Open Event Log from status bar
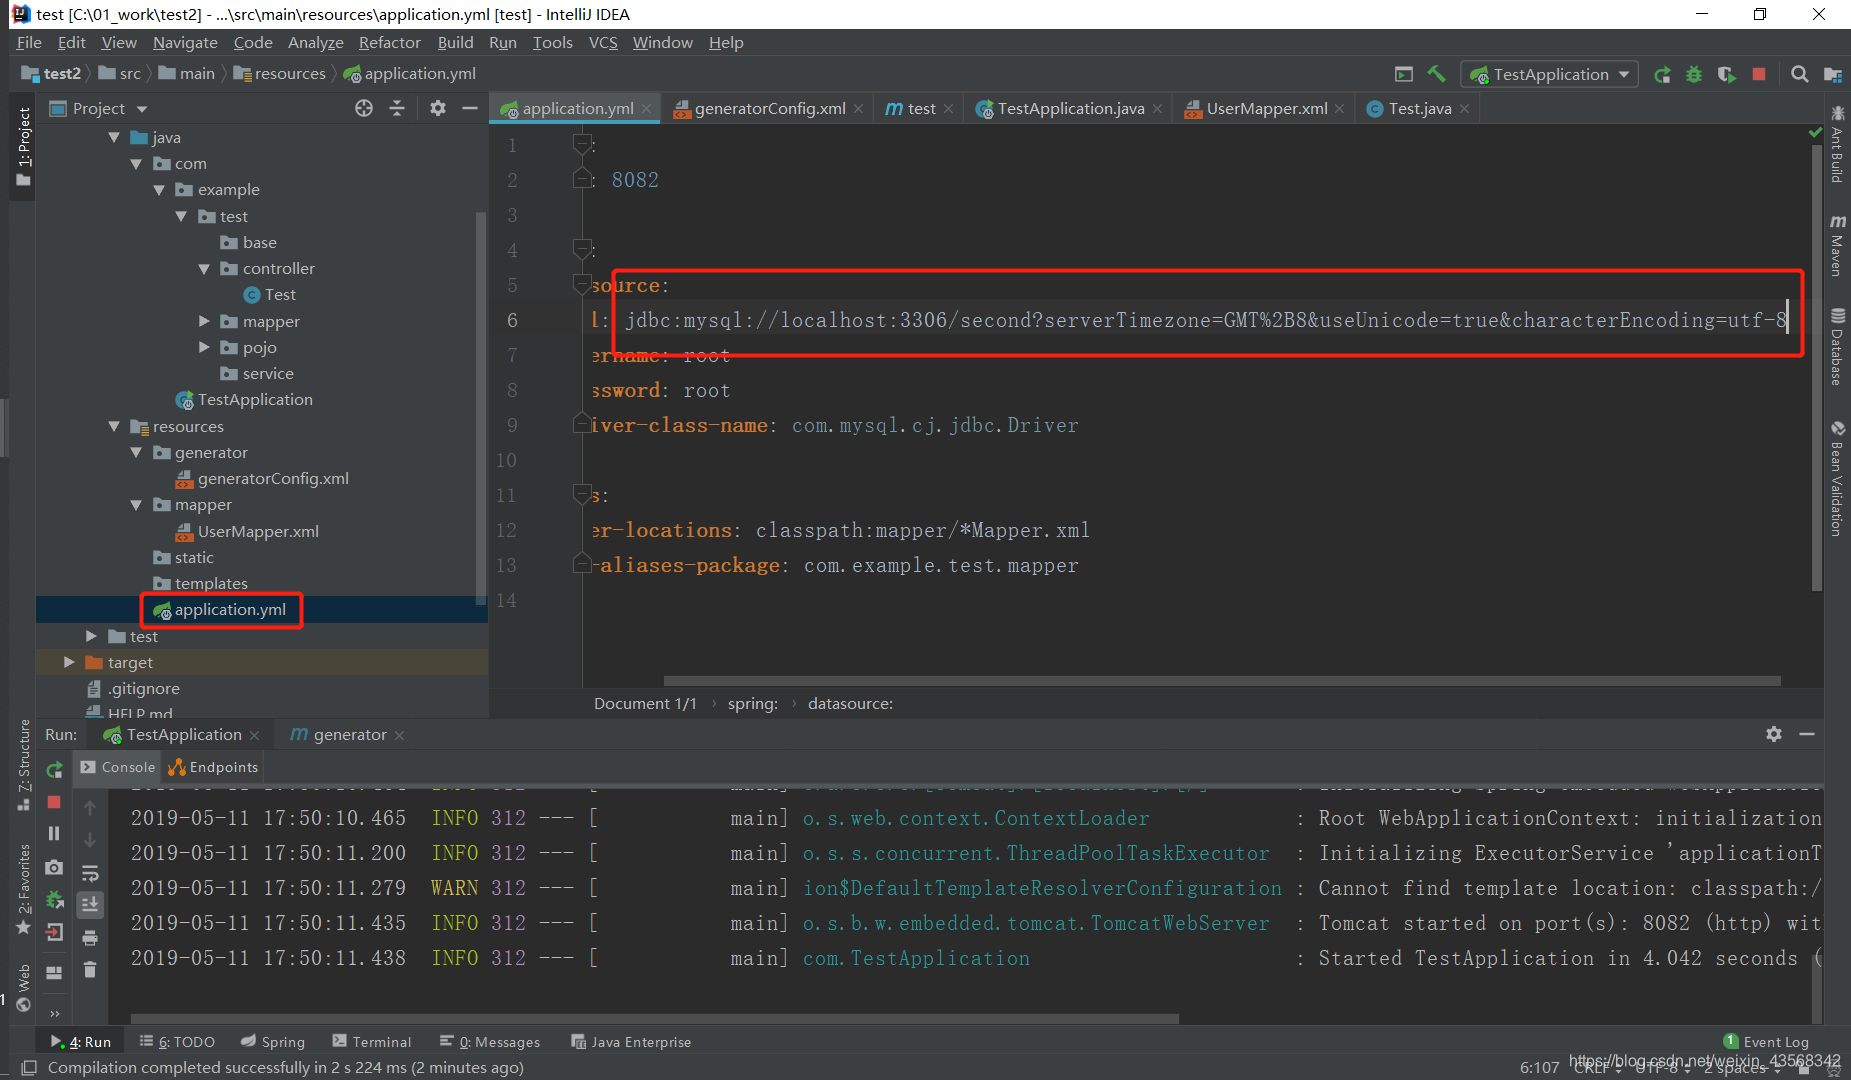 [1766, 1042]
